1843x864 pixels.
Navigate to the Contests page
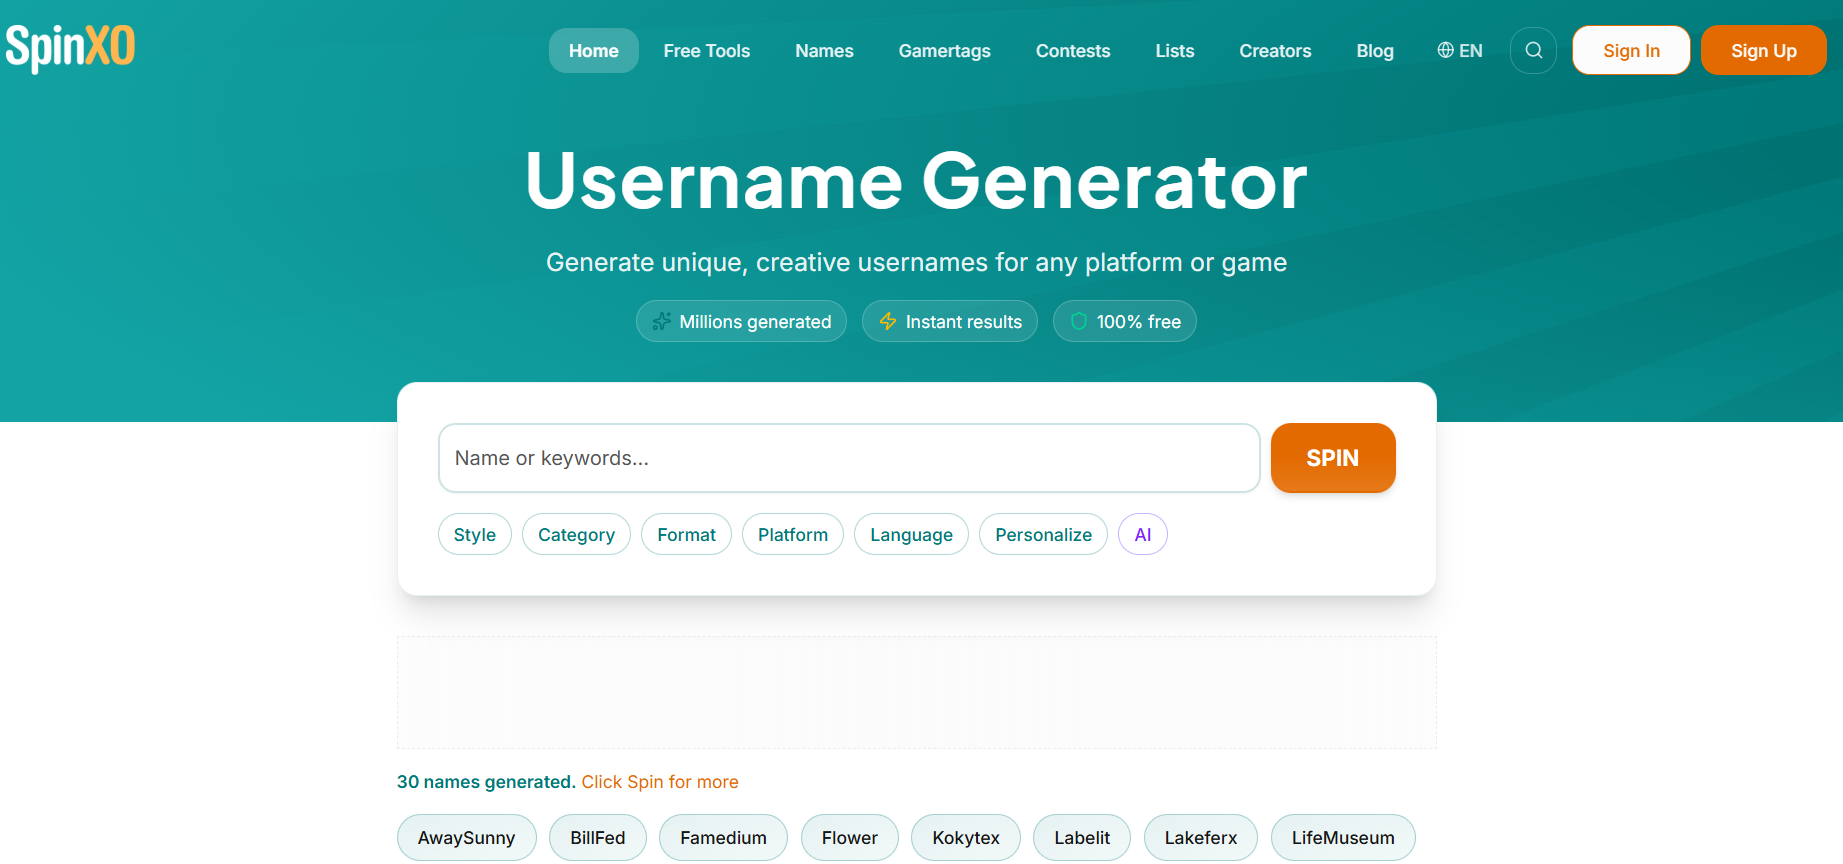1072,51
